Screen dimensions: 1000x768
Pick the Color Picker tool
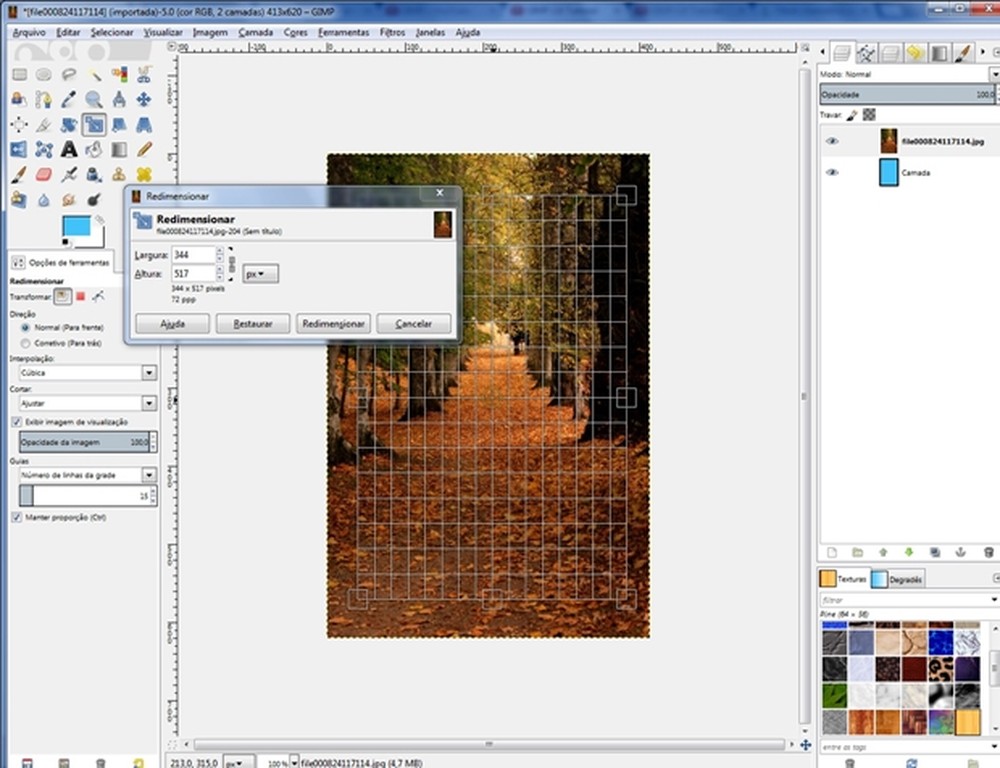[x=69, y=98]
